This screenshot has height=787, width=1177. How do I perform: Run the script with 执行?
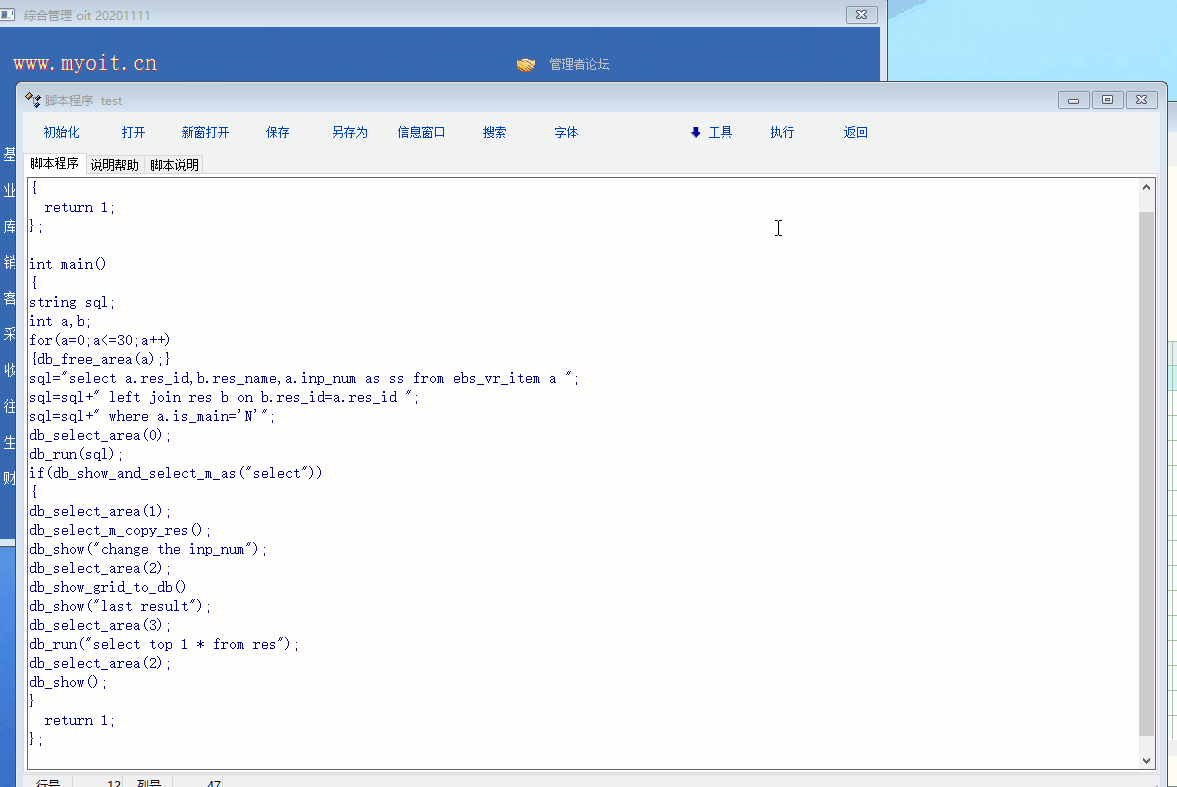782,132
